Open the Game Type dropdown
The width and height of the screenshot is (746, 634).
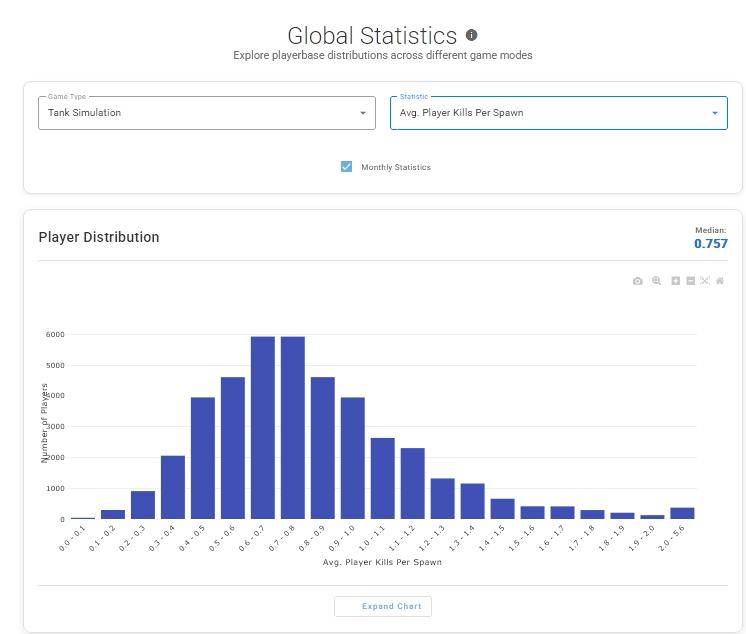[207, 113]
